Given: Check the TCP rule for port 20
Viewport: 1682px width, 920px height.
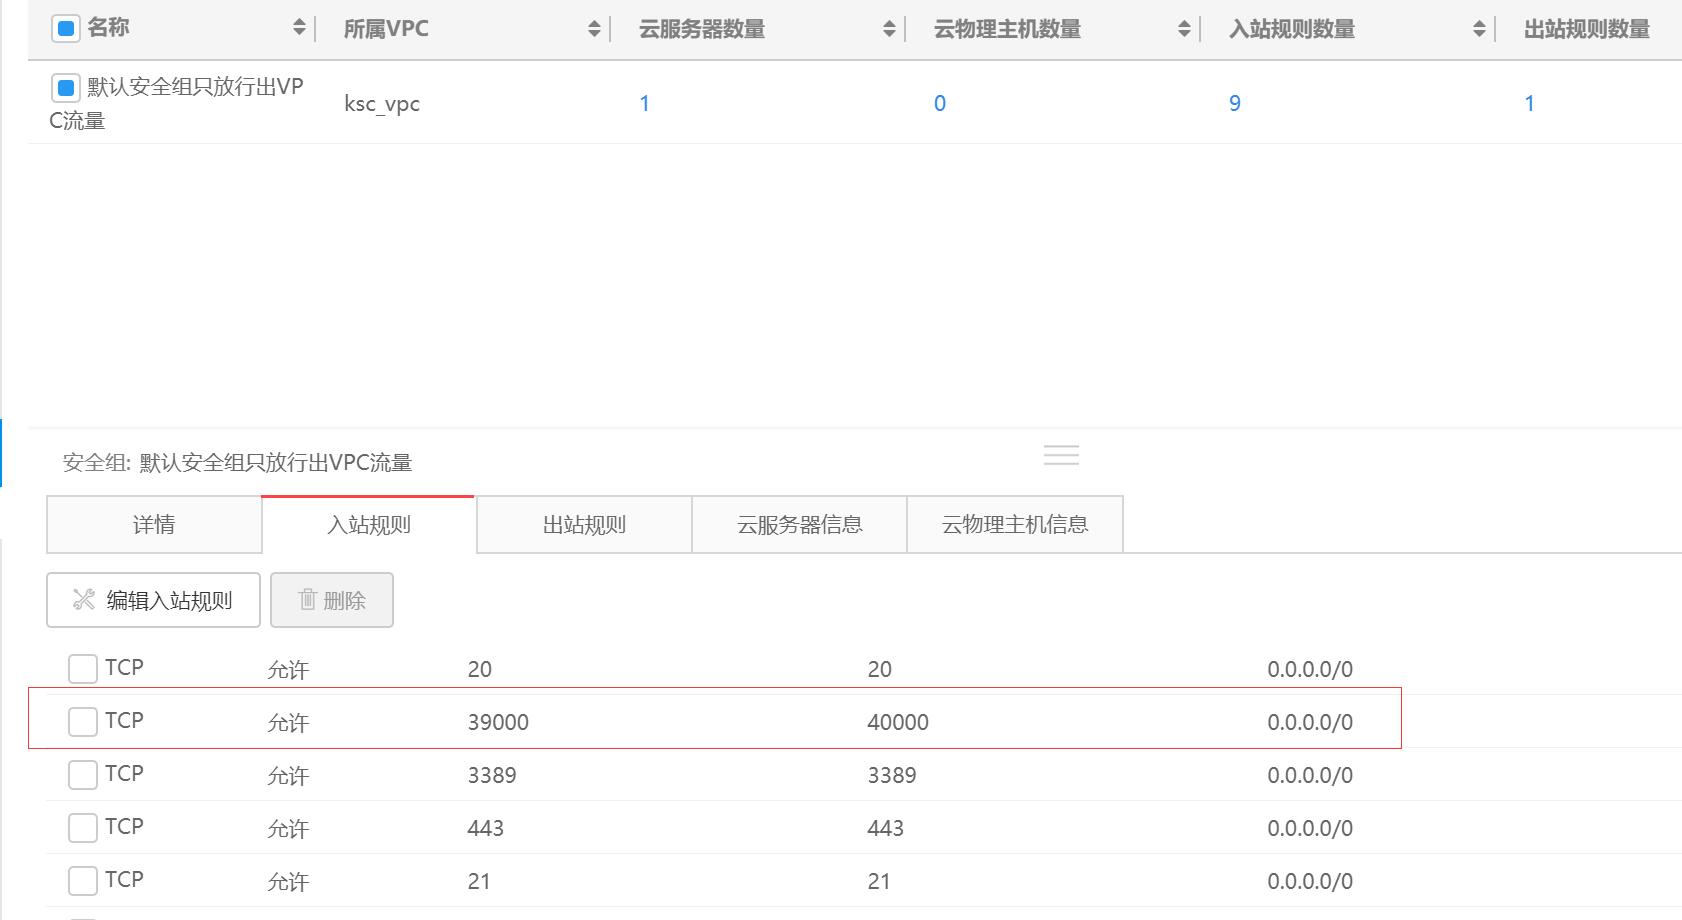Looking at the screenshot, I should [83, 668].
